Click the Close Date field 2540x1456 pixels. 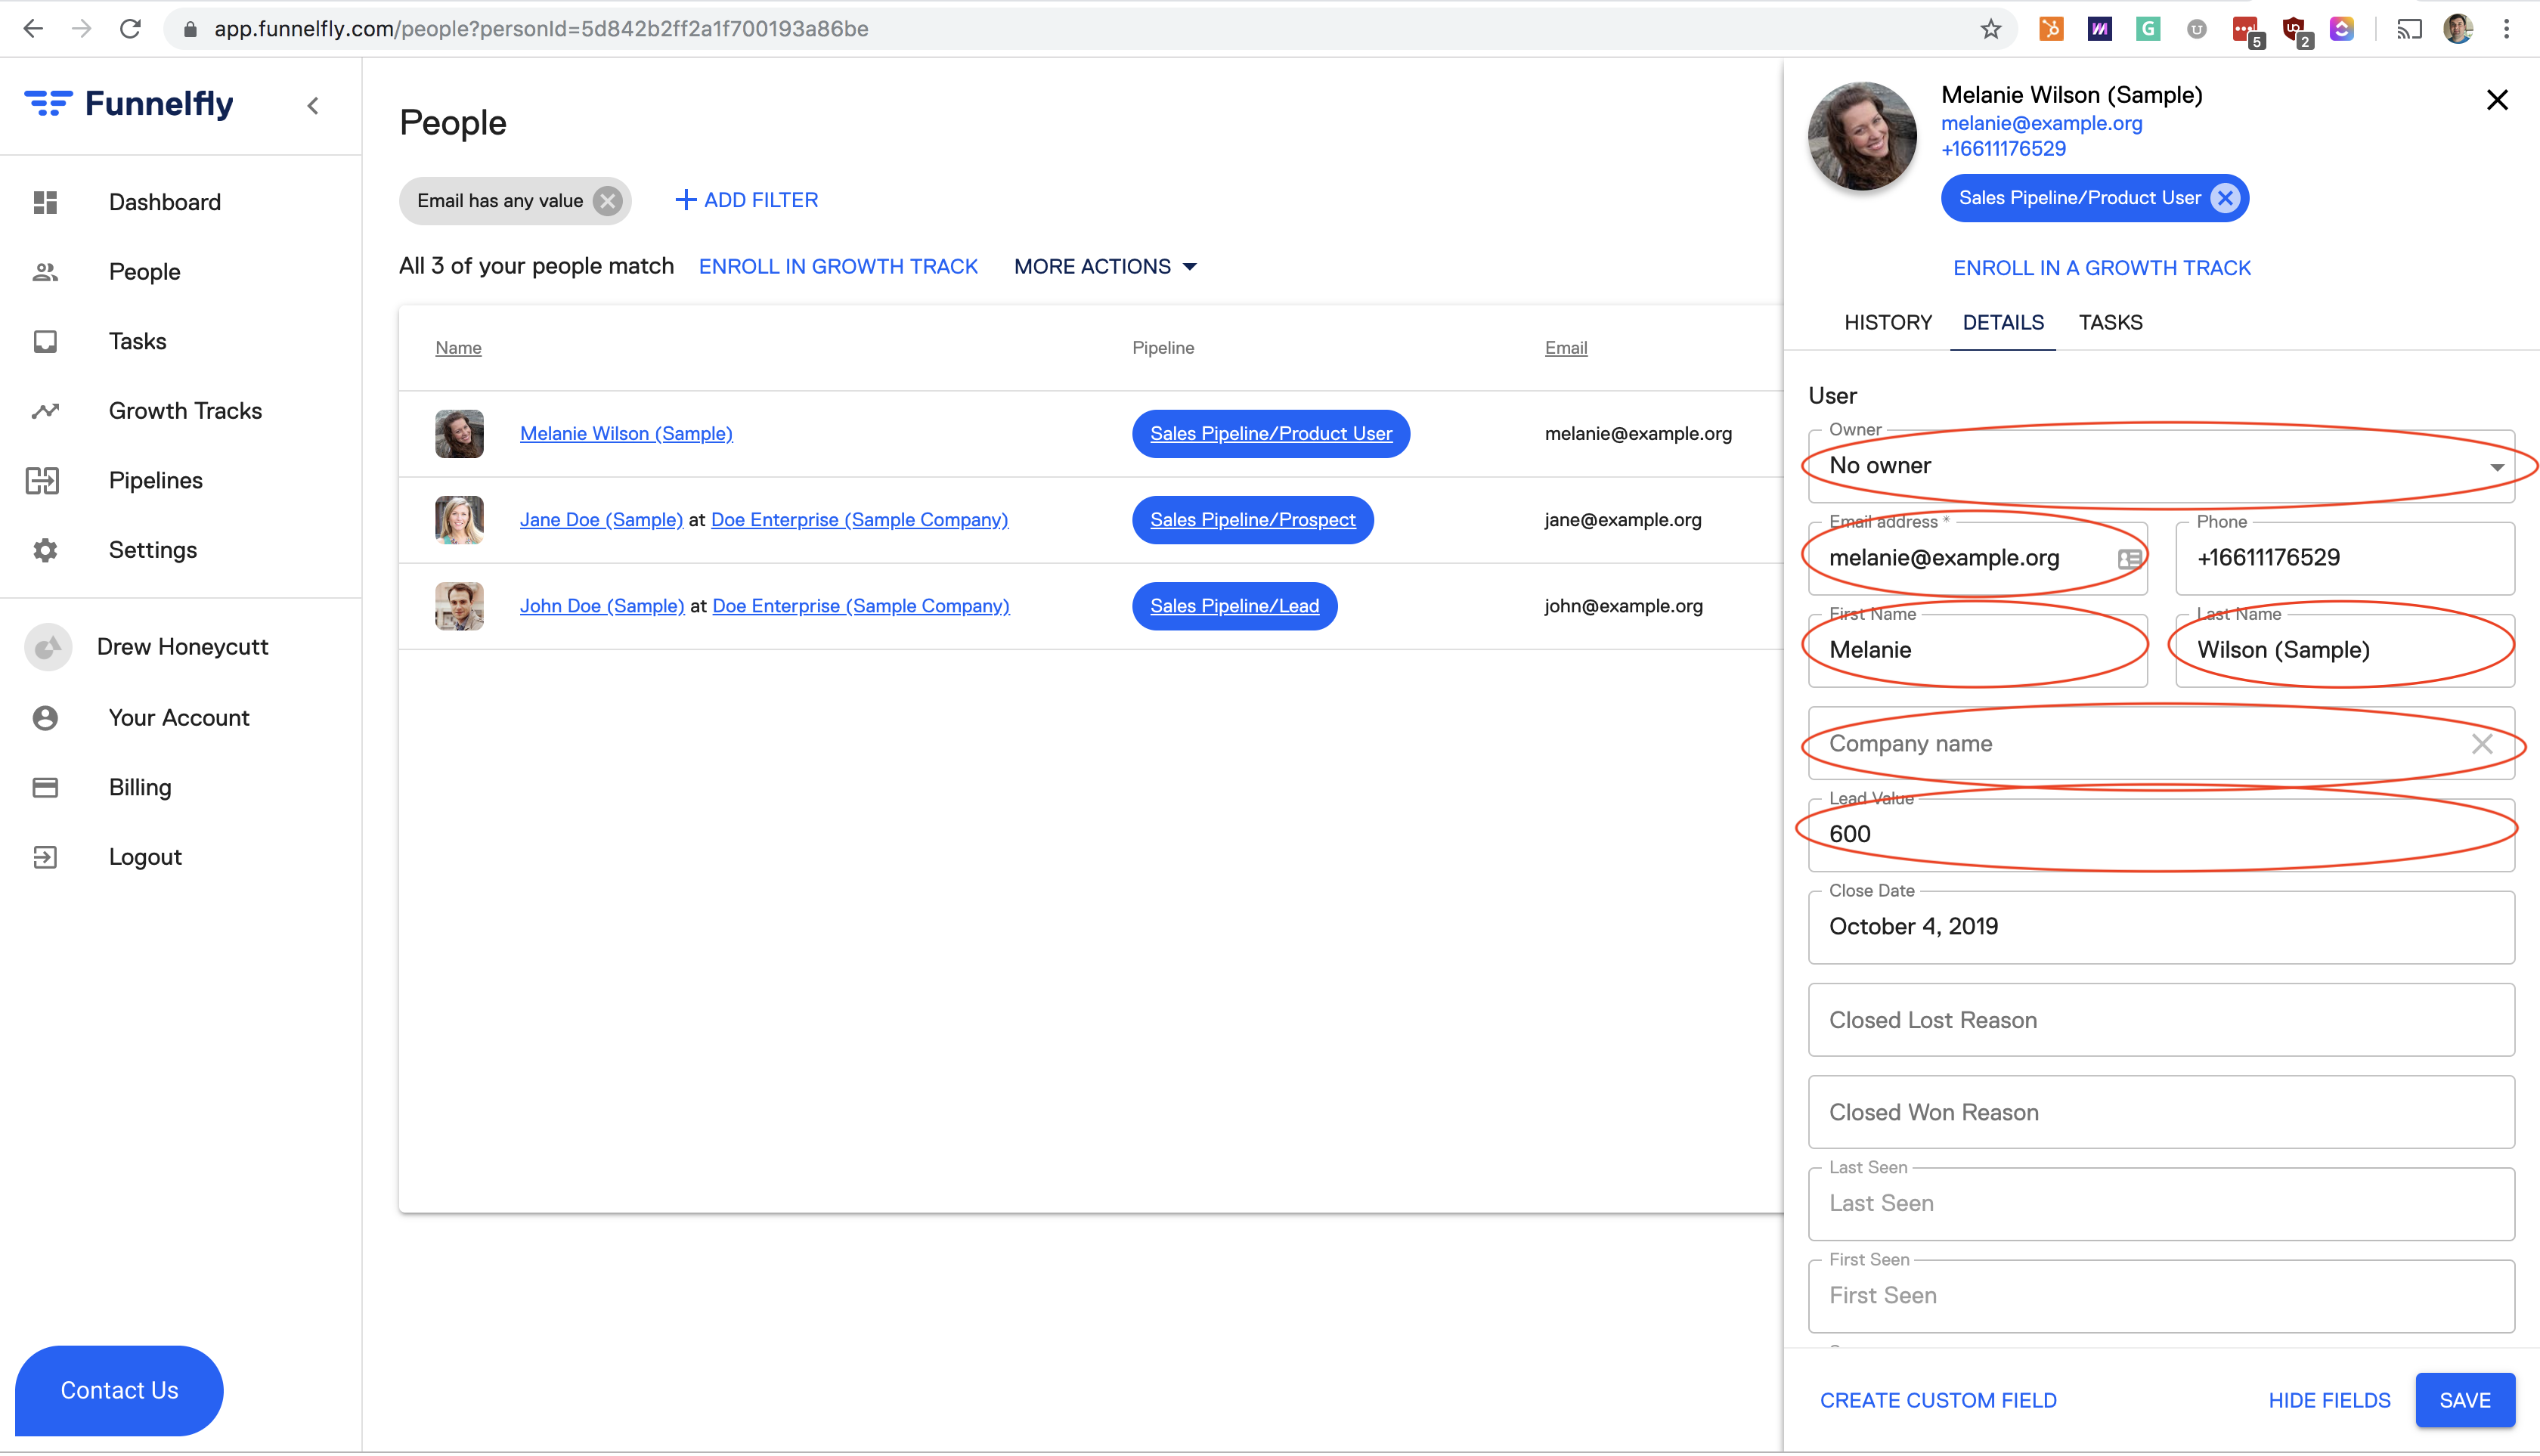point(2160,927)
